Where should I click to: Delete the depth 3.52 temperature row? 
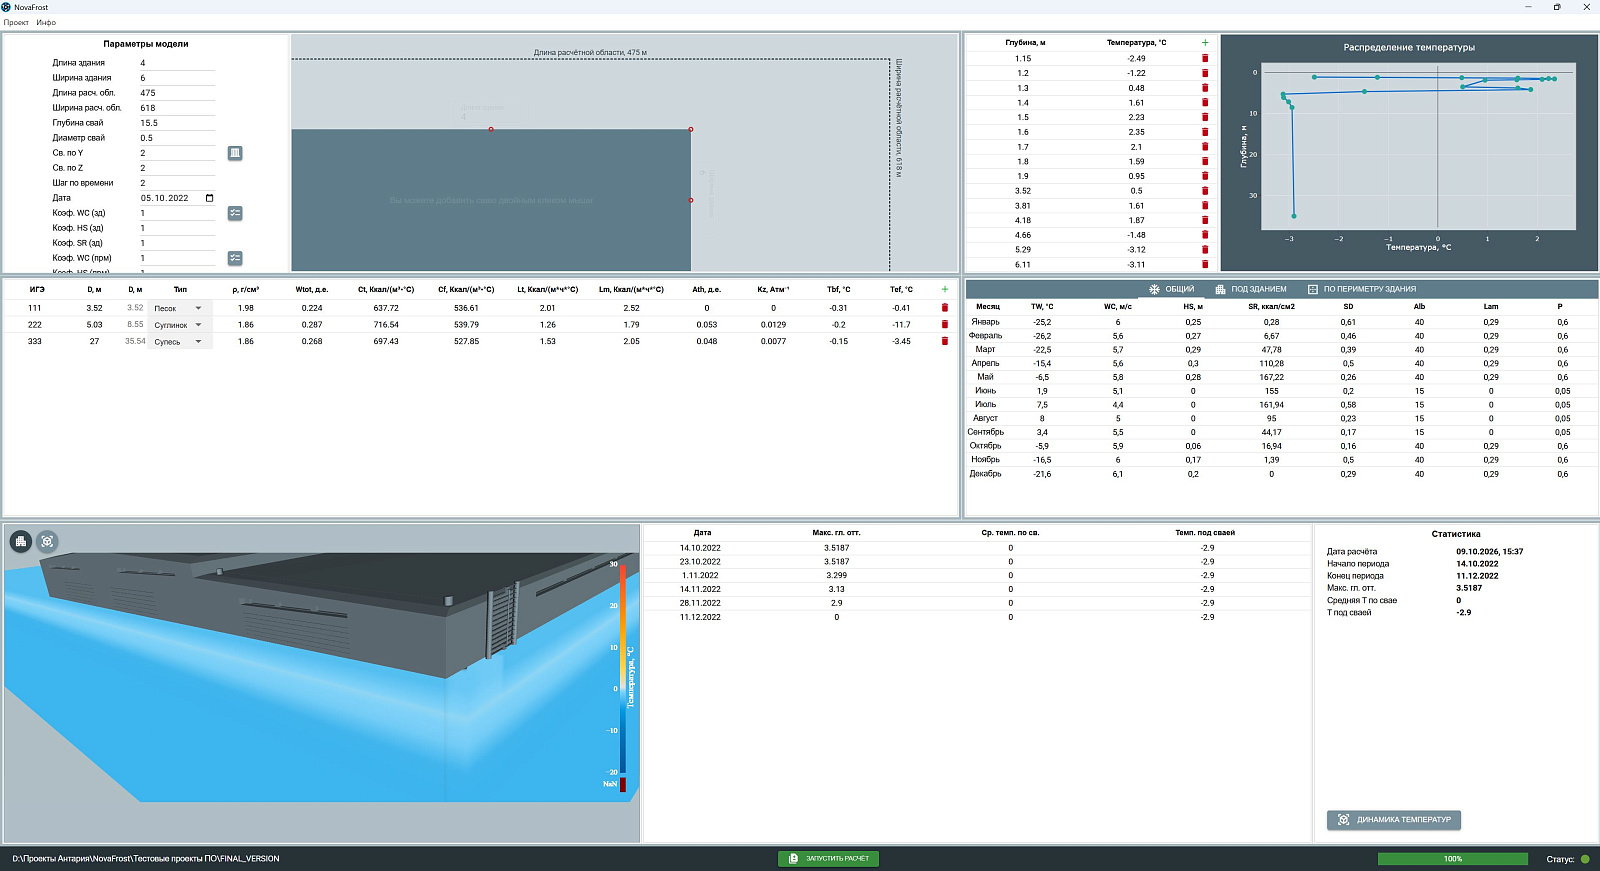coord(1205,191)
